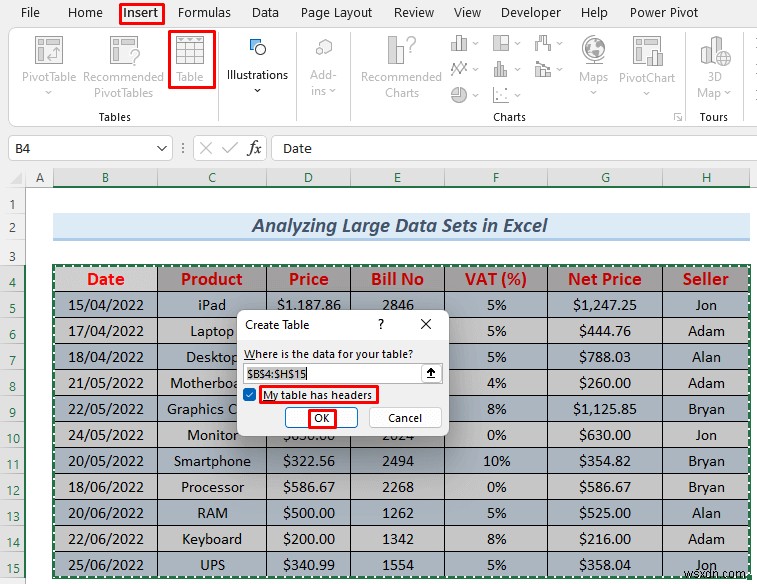Insert a hierarchy chart
The image size is (757, 584).
[501, 43]
